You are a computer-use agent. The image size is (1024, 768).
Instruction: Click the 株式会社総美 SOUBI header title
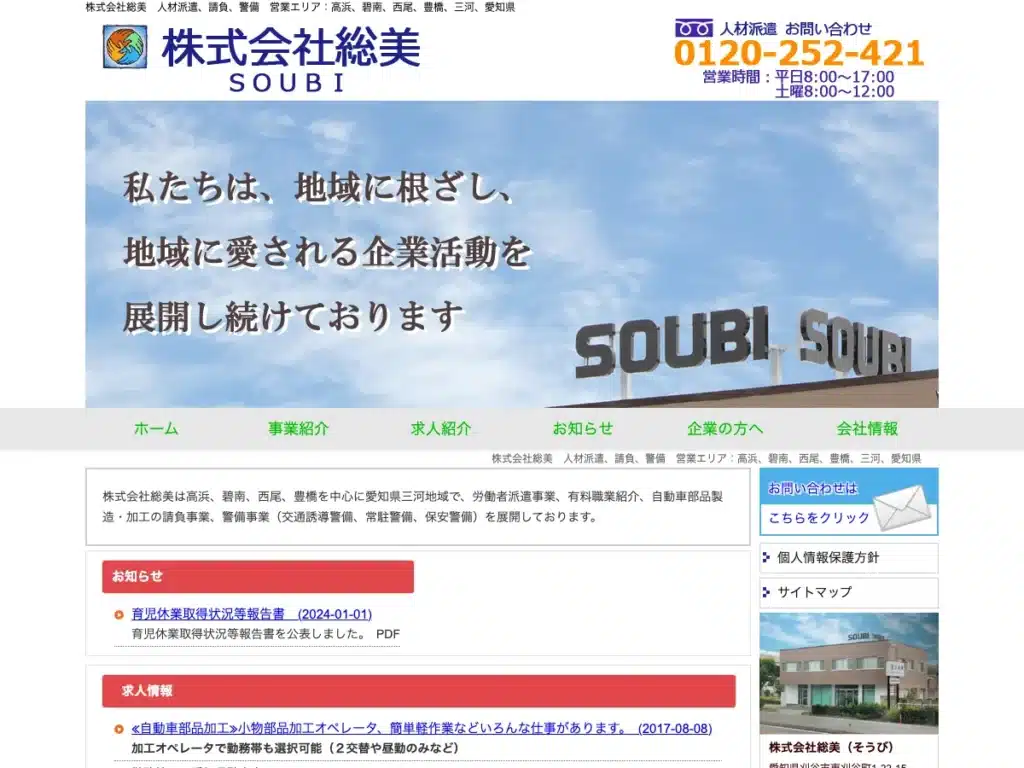290,59
